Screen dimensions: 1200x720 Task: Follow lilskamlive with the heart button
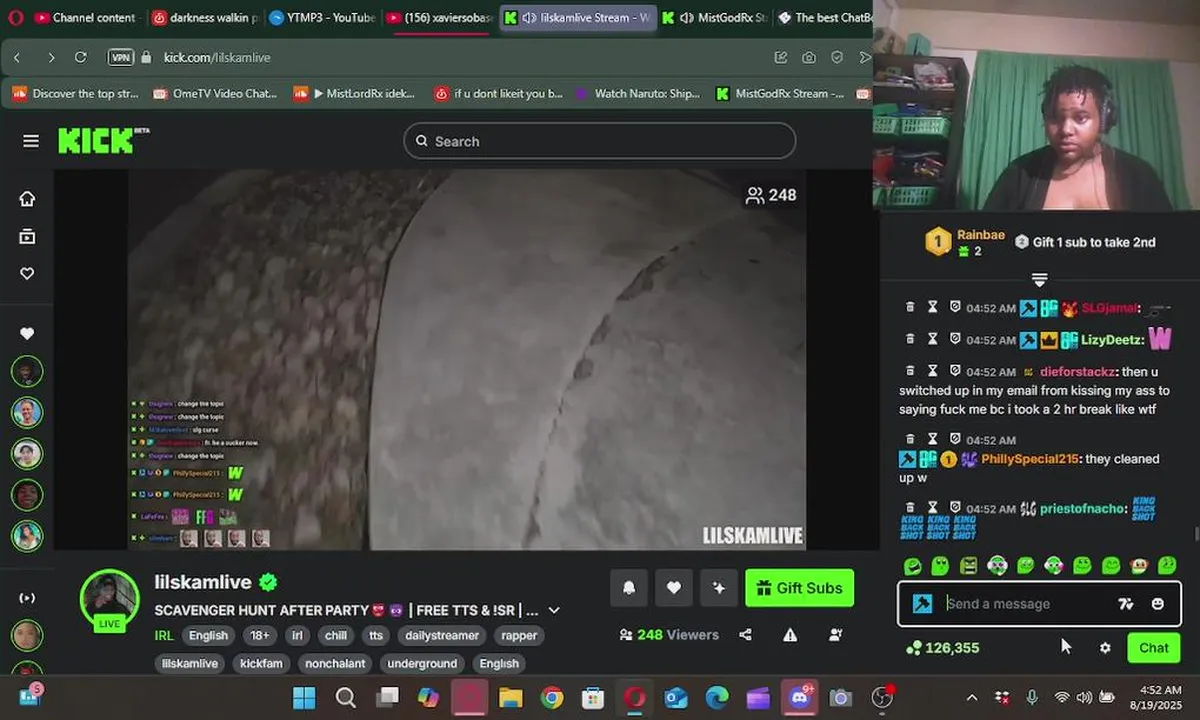(674, 588)
